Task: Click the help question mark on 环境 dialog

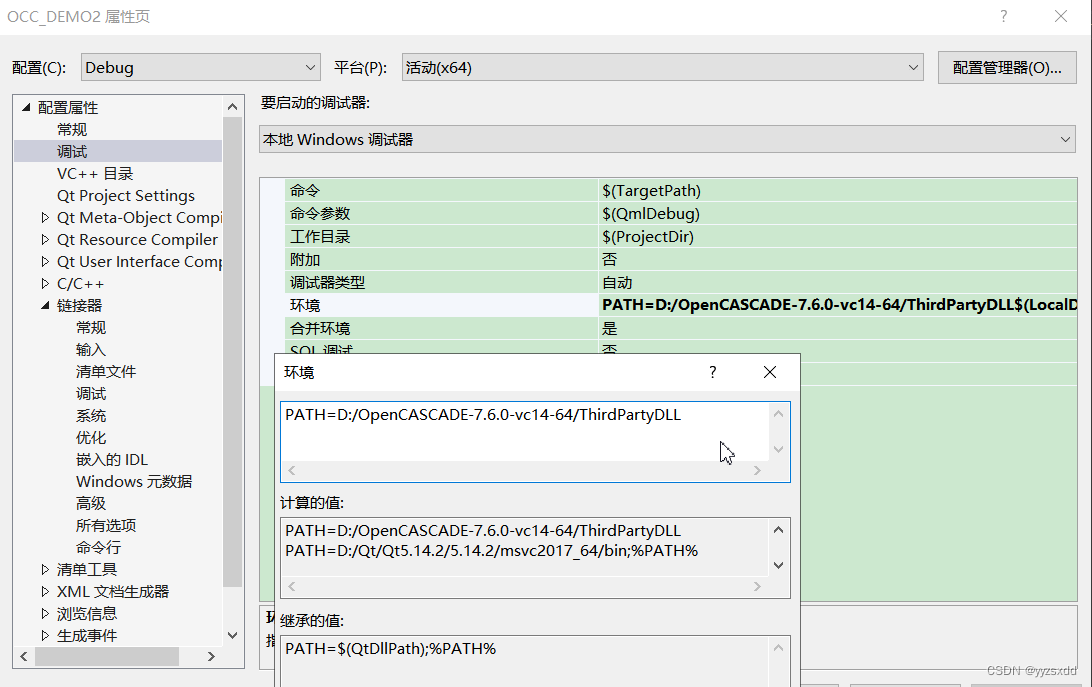Action: pos(712,371)
